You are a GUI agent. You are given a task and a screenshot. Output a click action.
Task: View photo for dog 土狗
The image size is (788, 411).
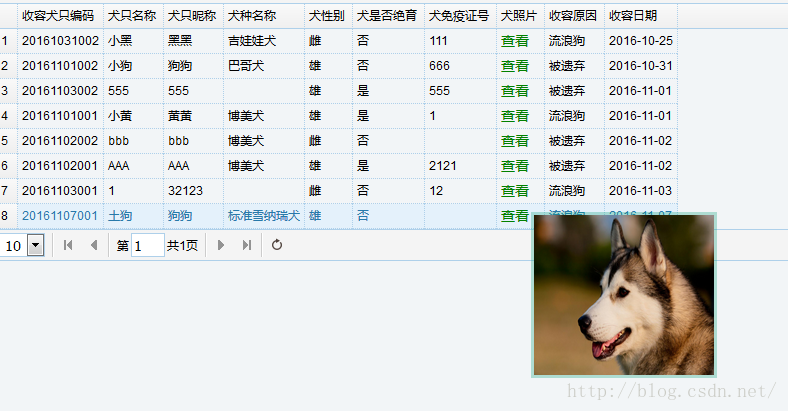[x=515, y=216]
